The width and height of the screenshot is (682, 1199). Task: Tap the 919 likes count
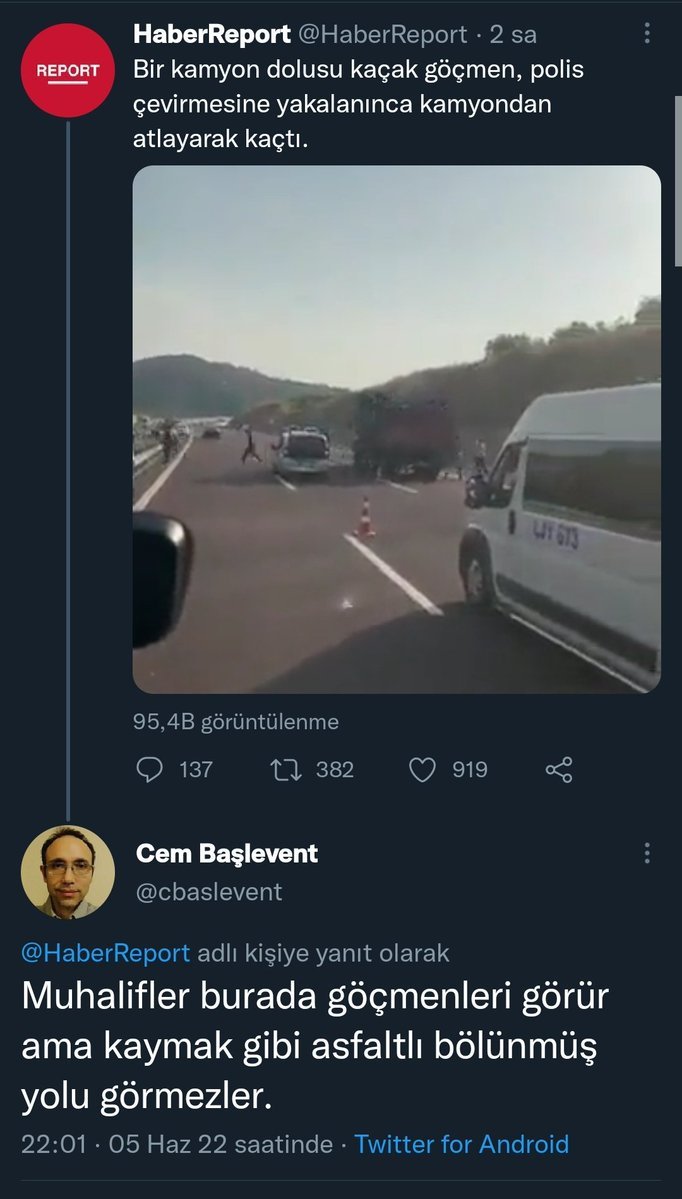click(469, 769)
